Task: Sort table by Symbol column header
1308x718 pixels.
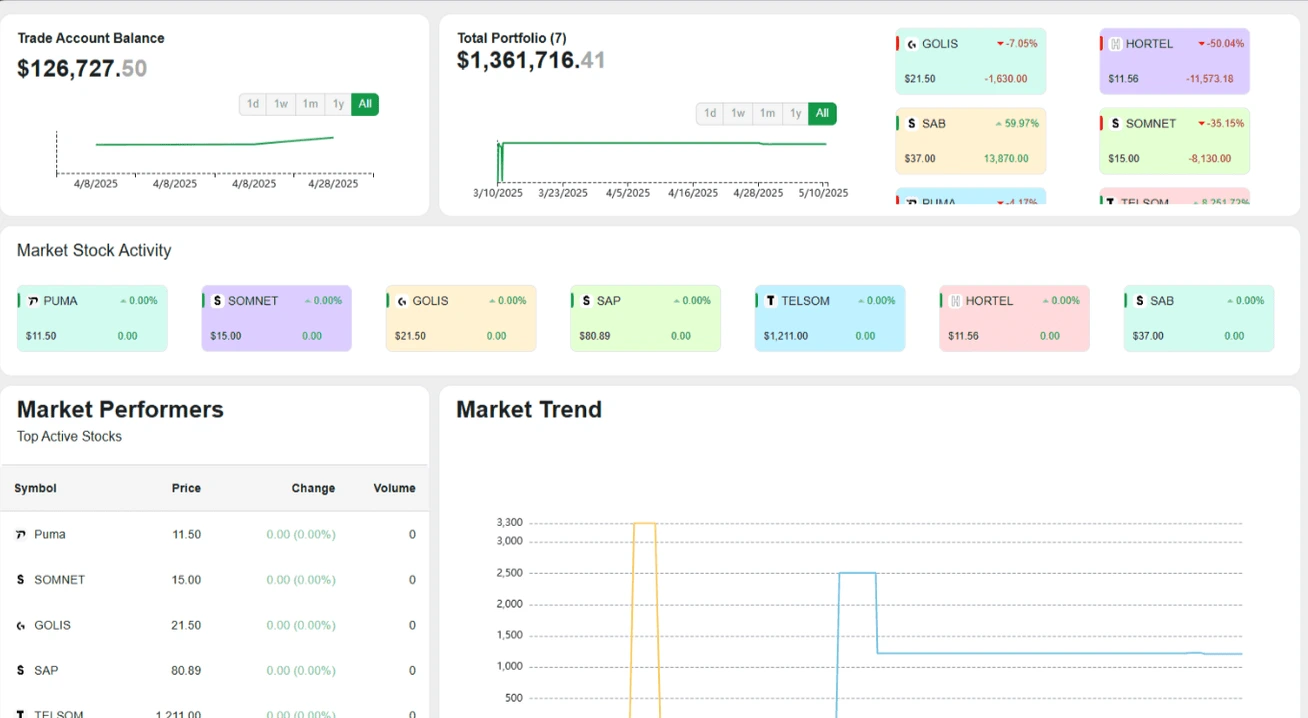Action: (x=35, y=489)
